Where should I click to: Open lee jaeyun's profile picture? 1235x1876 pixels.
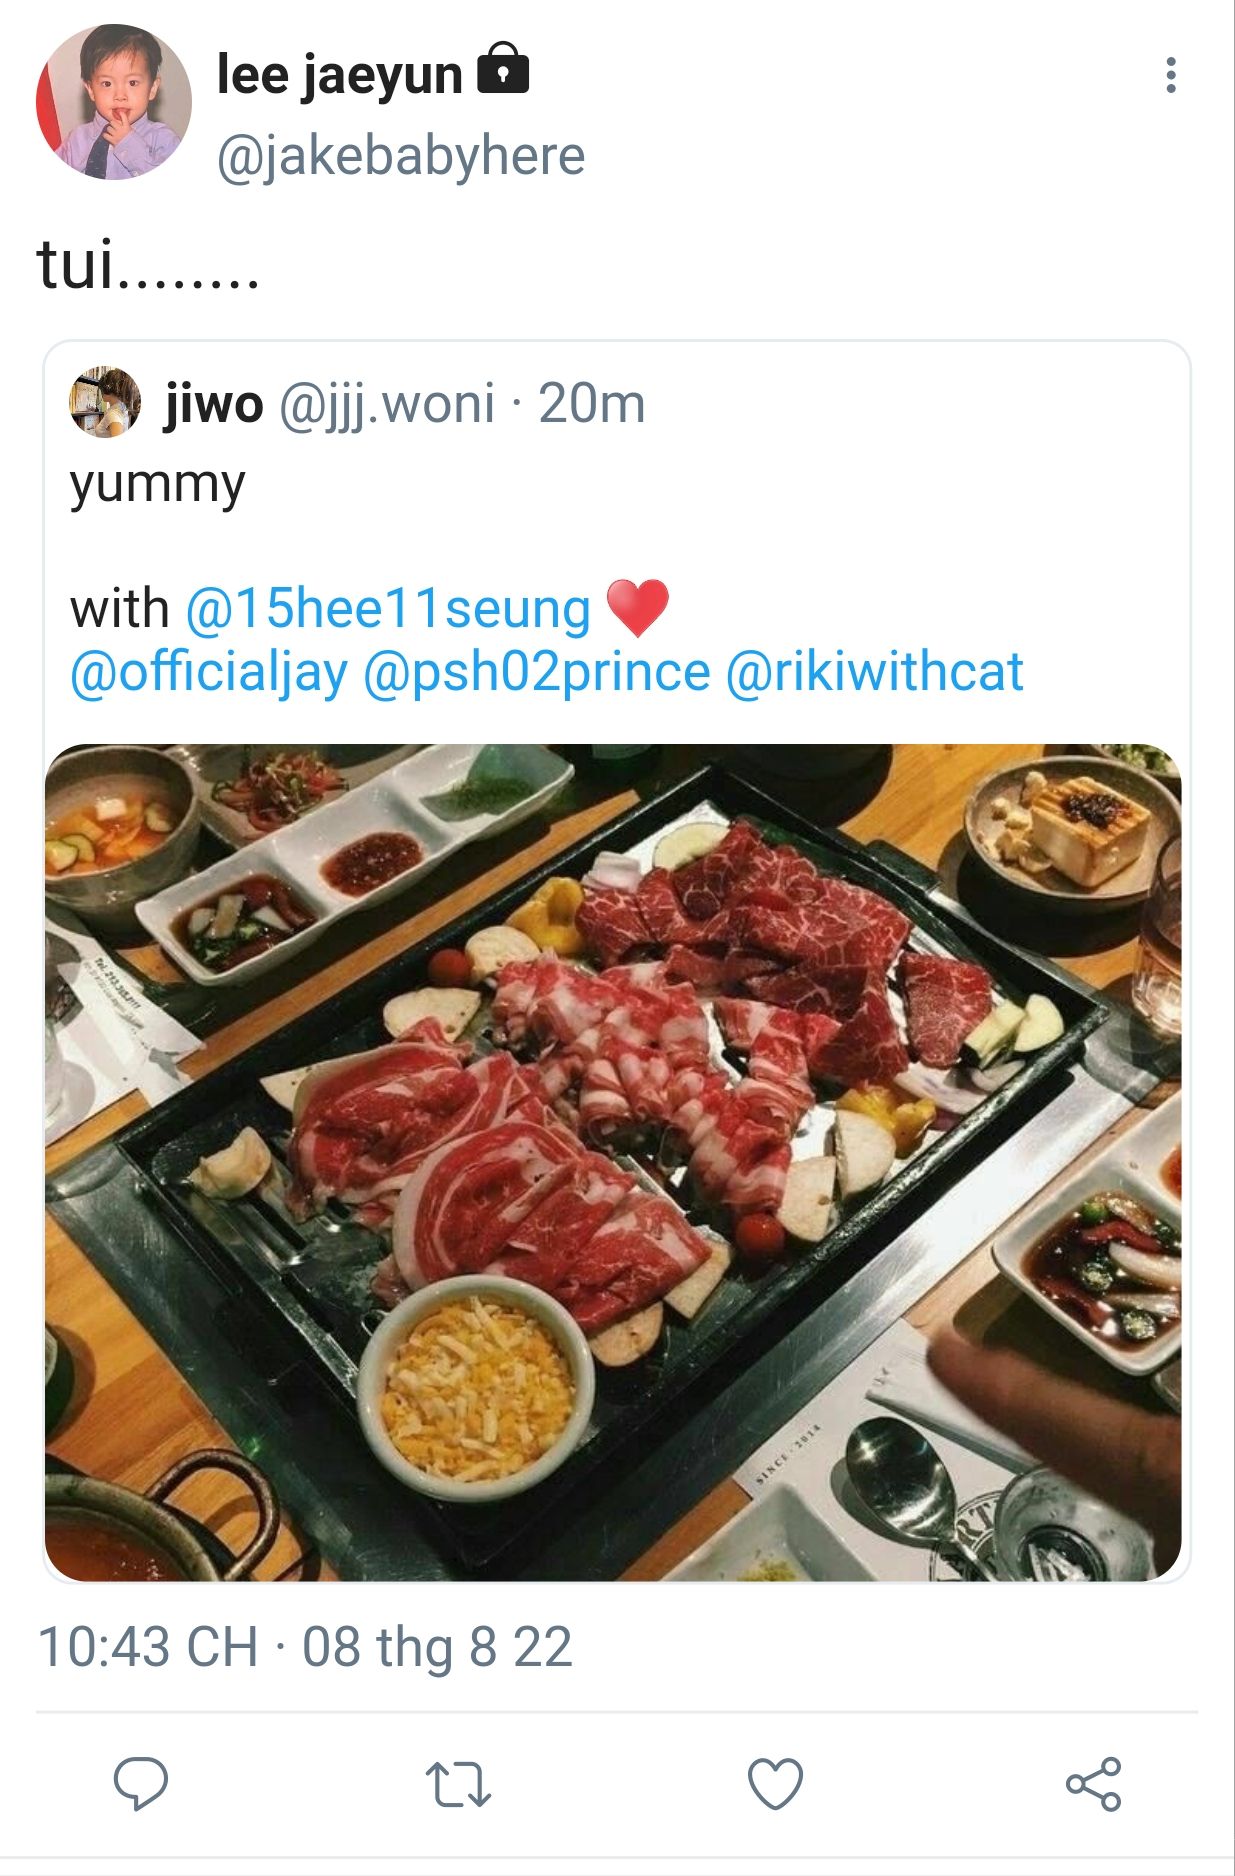114,102
